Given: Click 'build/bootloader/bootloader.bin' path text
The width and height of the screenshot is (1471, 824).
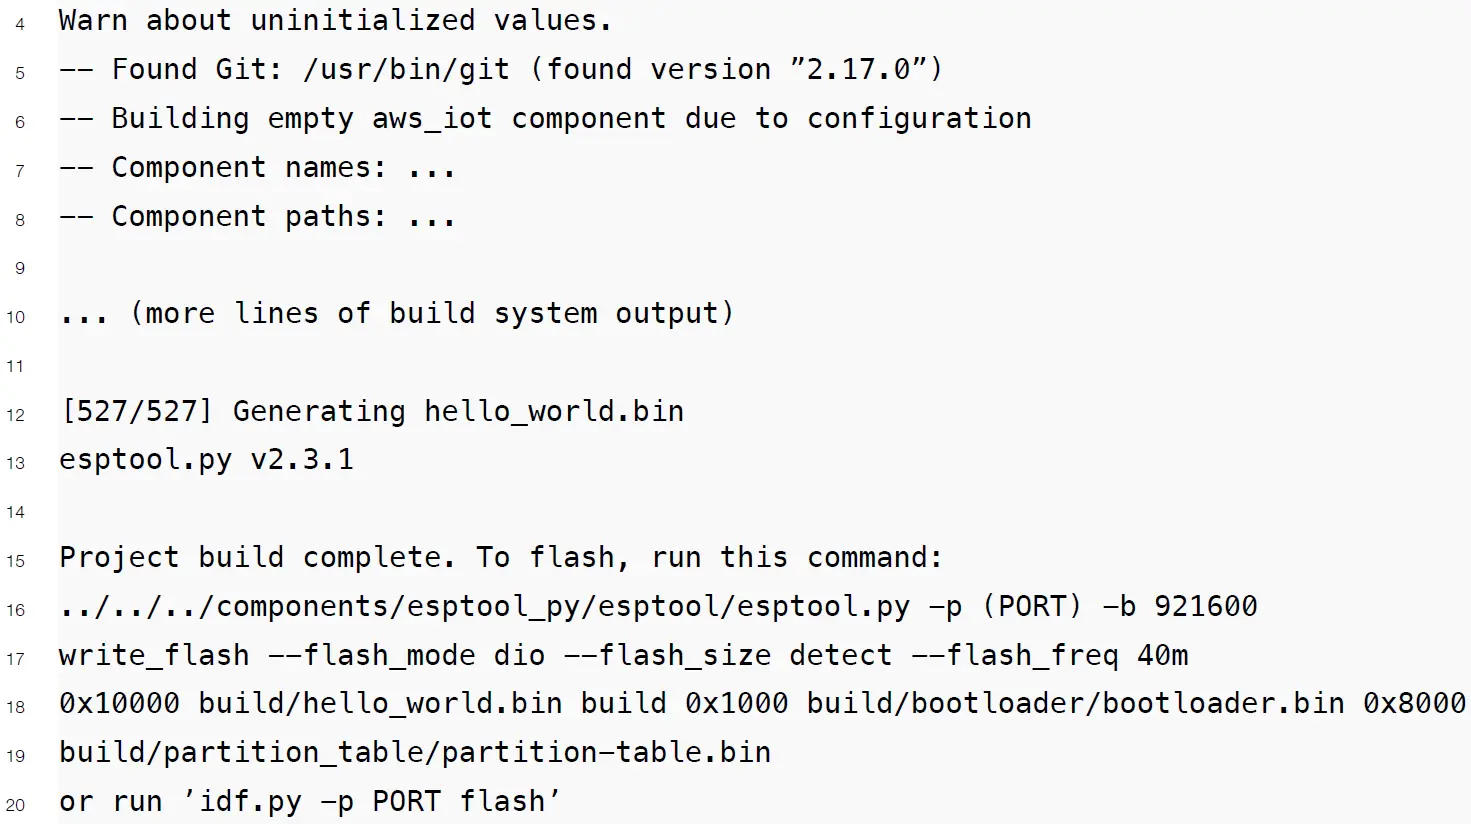Looking at the screenshot, I should 1075,703.
